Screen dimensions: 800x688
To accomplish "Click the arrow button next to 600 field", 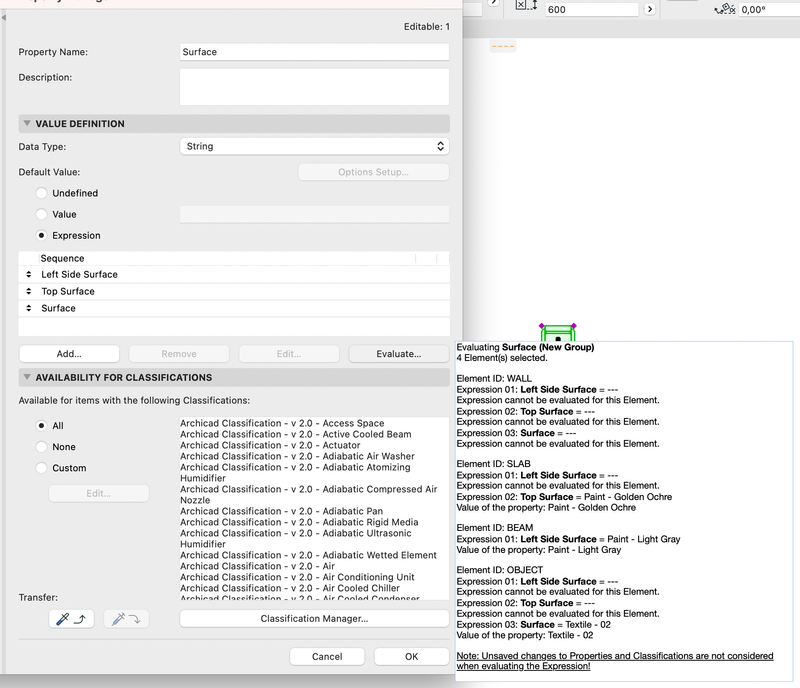I will pos(649,9).
